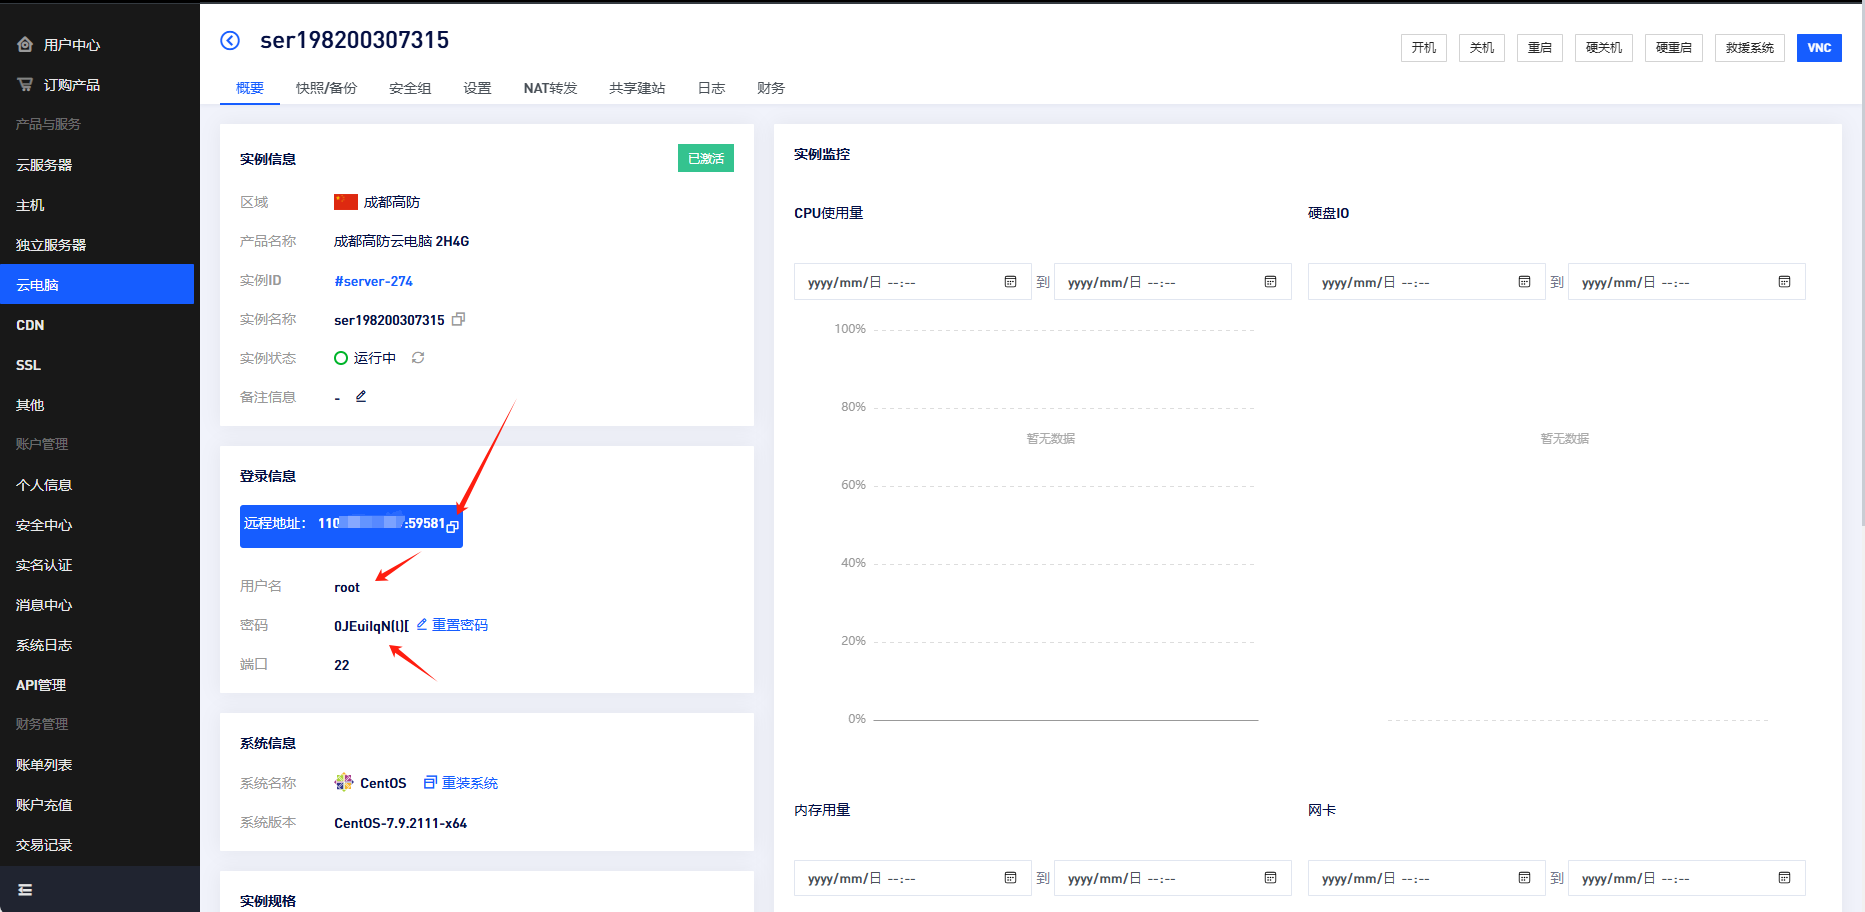
Task: Edit the remark info with pencil icon
Action: click(x=361, y=397)
